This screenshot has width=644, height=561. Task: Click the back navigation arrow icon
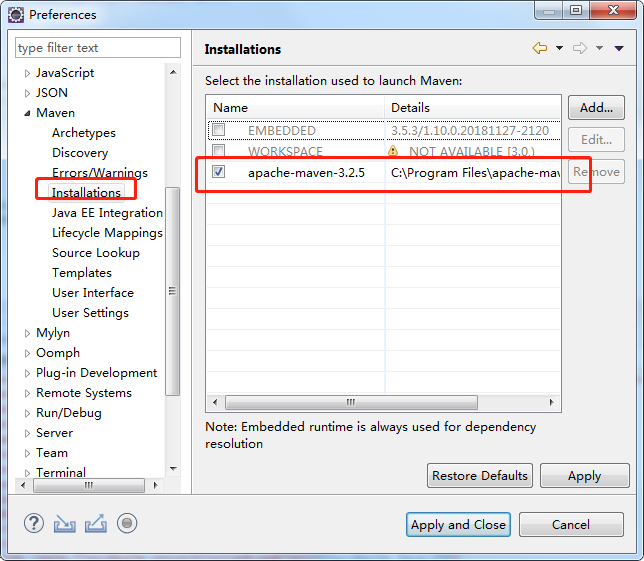(540, 48)
